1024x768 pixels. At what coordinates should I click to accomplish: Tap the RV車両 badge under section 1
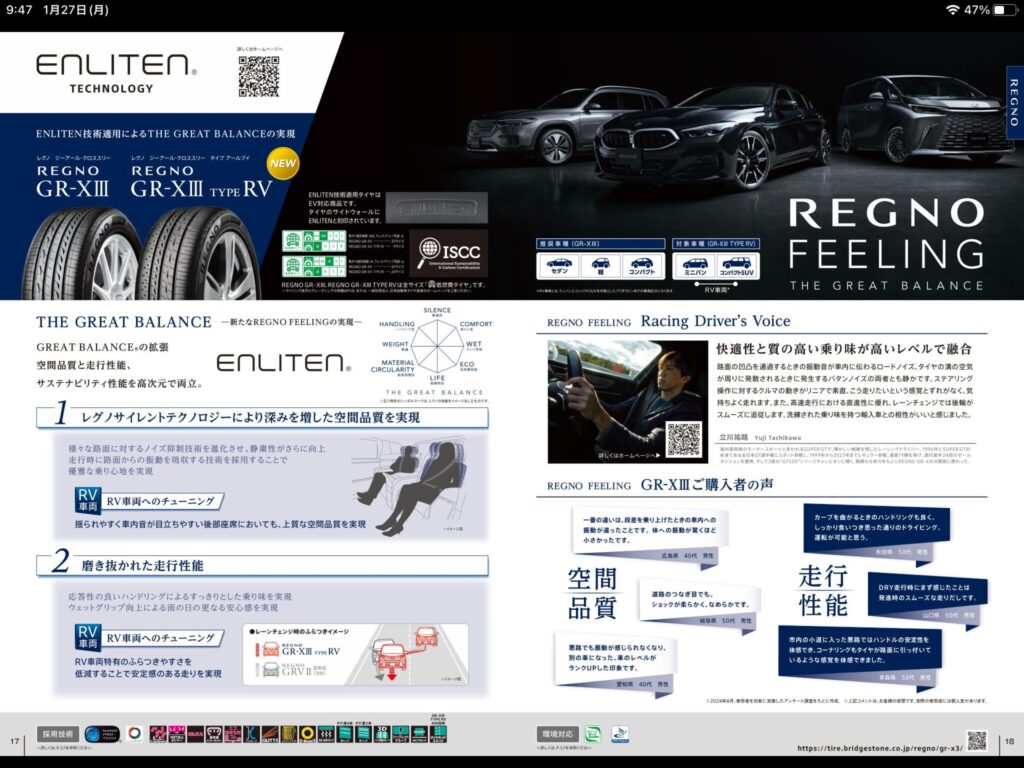coord(88,500)
